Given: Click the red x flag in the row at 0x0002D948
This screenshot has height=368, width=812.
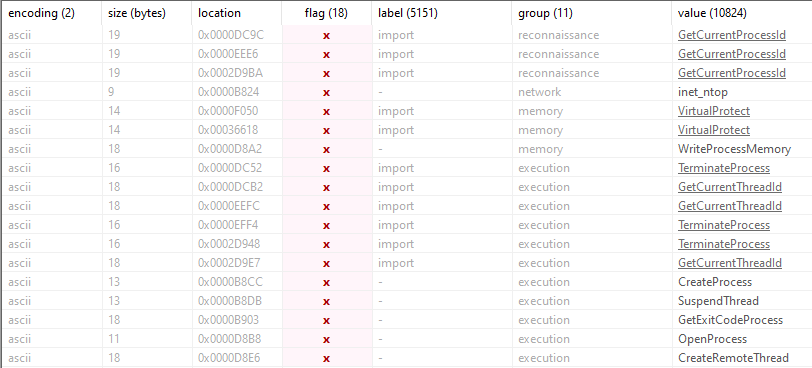Looking at the screenshot, I should (326, 244).
